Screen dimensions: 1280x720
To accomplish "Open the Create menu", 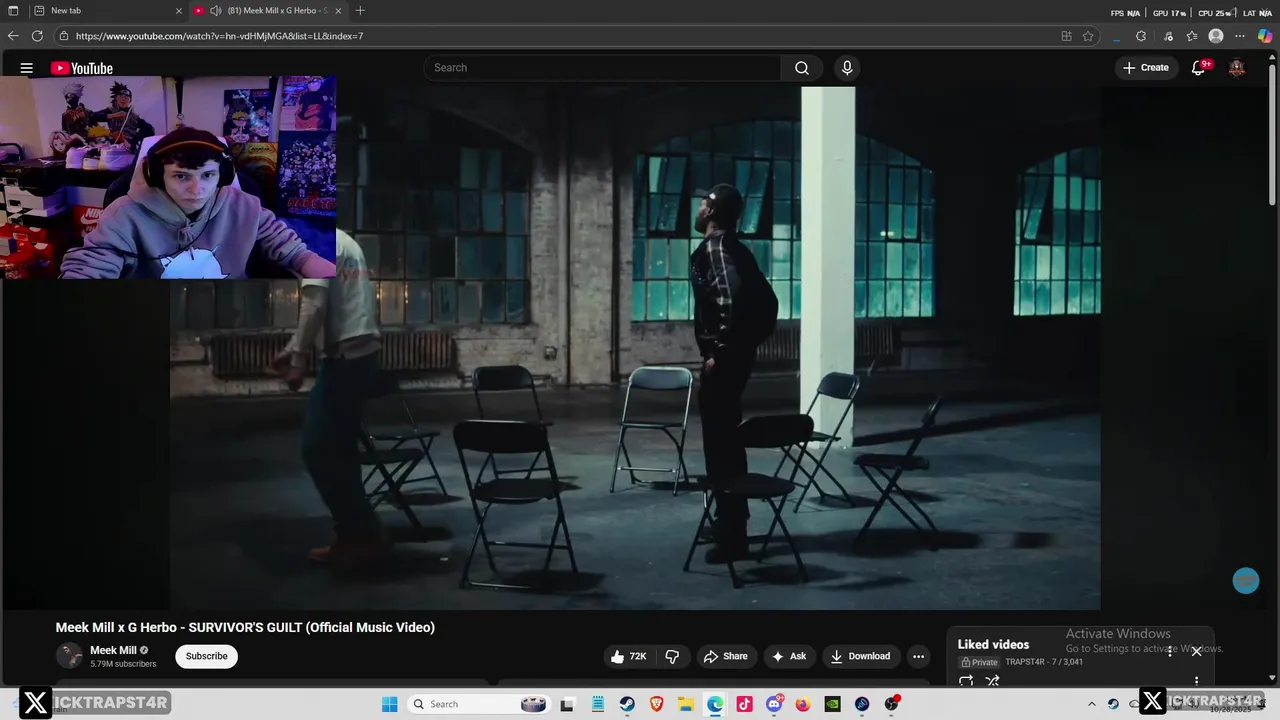I will point(1146,68).
